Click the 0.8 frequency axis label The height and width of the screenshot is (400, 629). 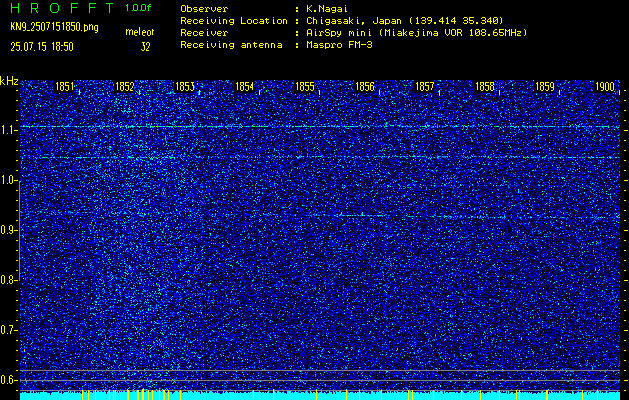(7, 280)
